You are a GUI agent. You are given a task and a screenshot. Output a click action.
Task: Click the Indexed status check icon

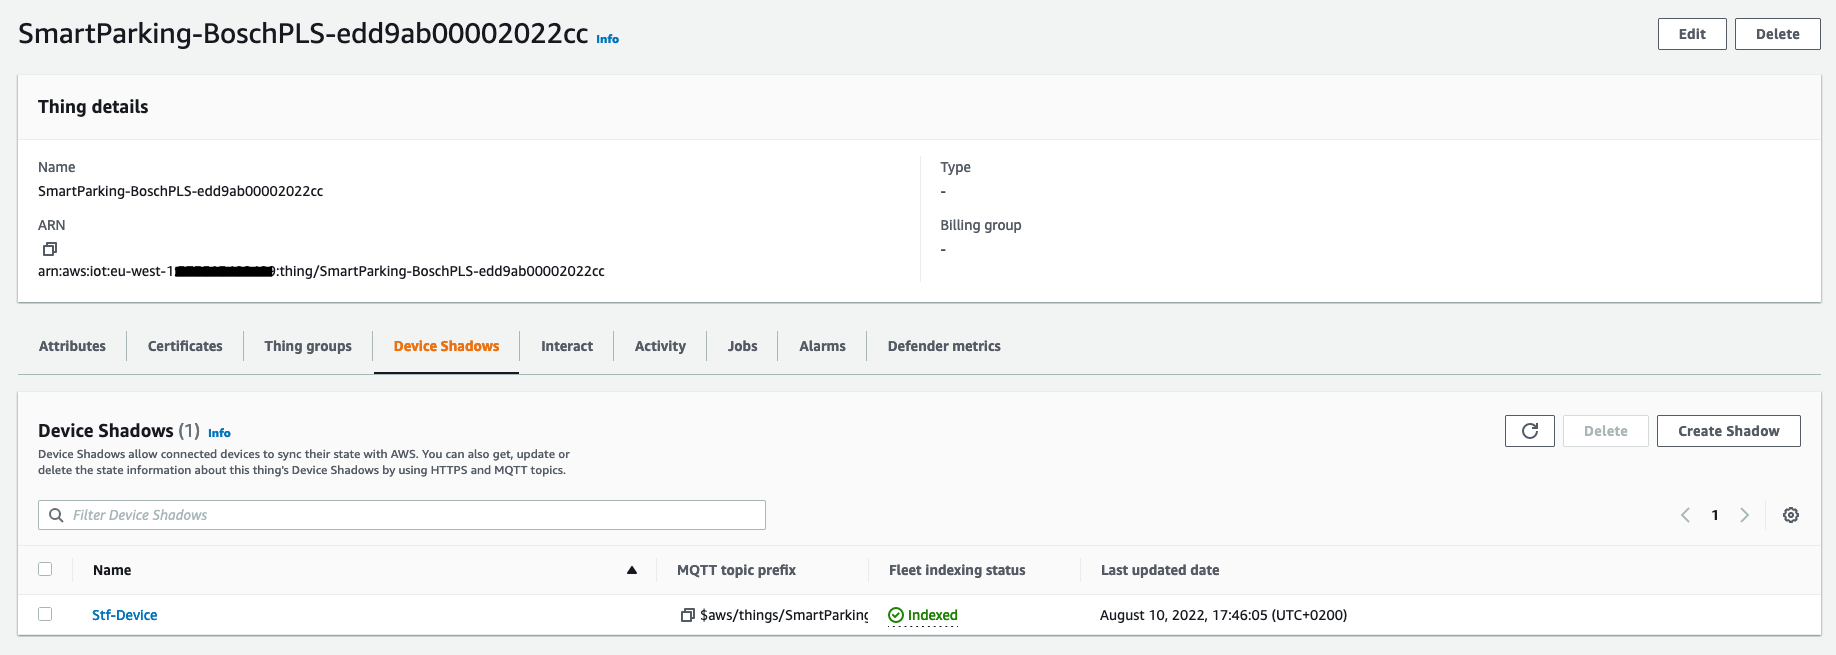tap(896, 615)
